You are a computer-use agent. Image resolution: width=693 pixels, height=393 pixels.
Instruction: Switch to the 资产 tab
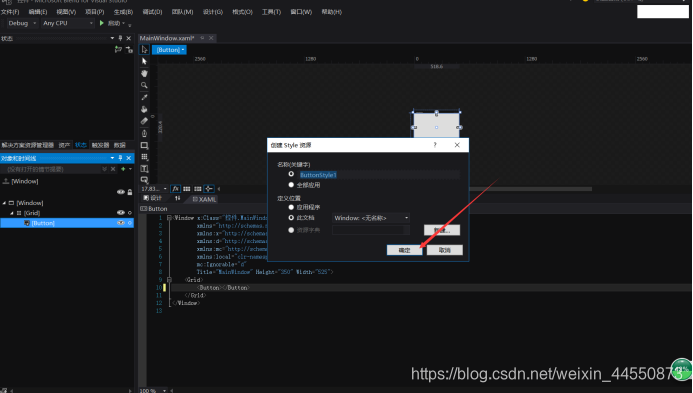point(65,145)
